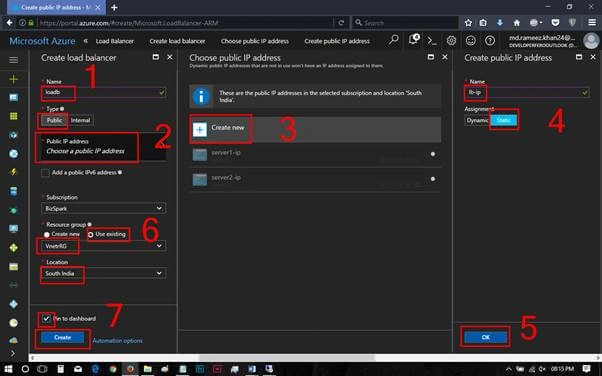Select the Public load balancer type
Image resolution: width=602 pixels, height=376 pixels.
coord(54,120)
